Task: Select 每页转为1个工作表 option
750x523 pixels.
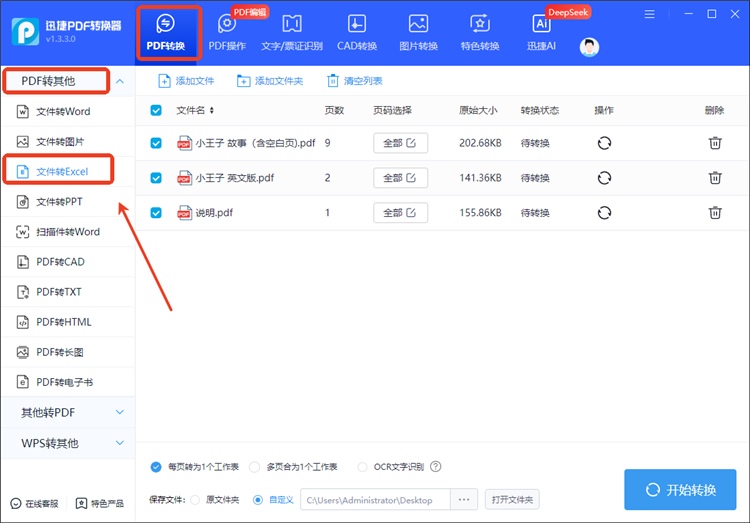Action: tap(156, 467)
